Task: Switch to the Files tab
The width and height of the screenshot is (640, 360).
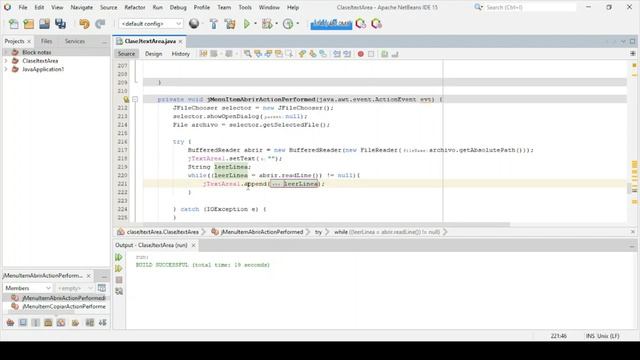Action: tap(47, 41)
